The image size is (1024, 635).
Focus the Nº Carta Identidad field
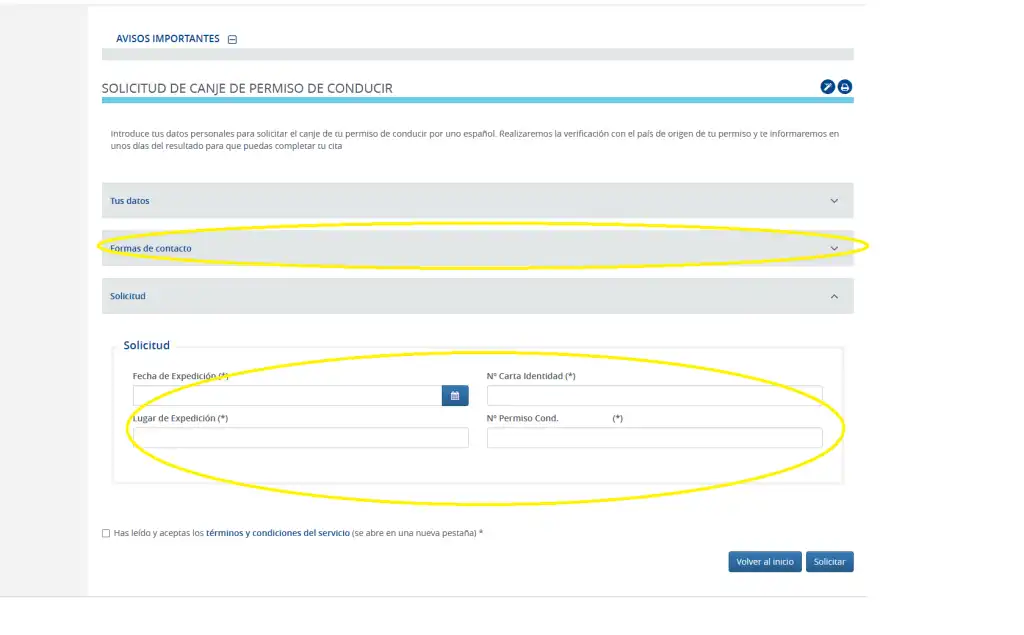[654, 396]
